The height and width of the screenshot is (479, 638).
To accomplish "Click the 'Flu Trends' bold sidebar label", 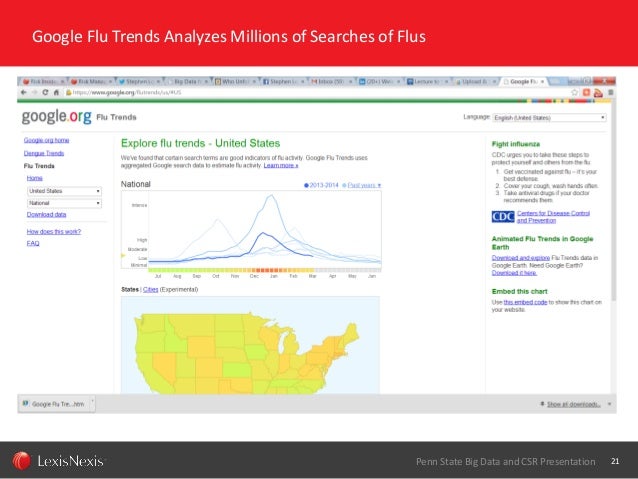I will tap(39, 166).
